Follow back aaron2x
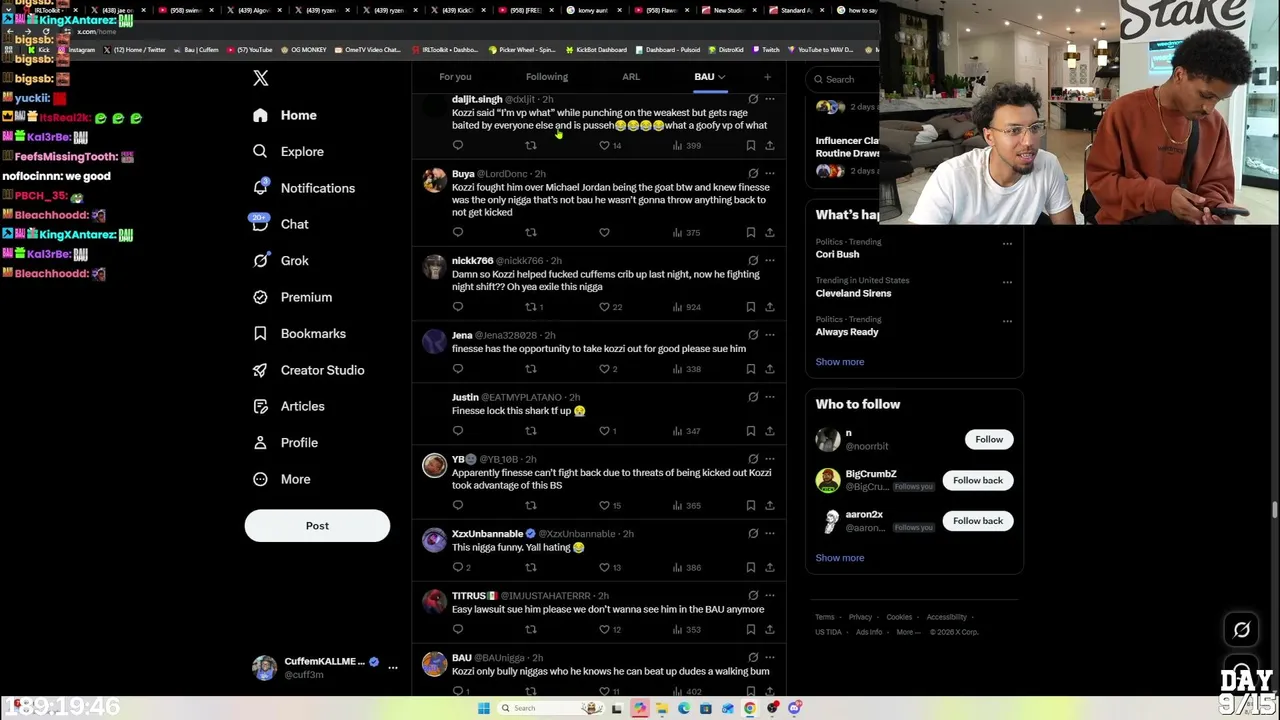1280x720 pixels. pos(978,521)
